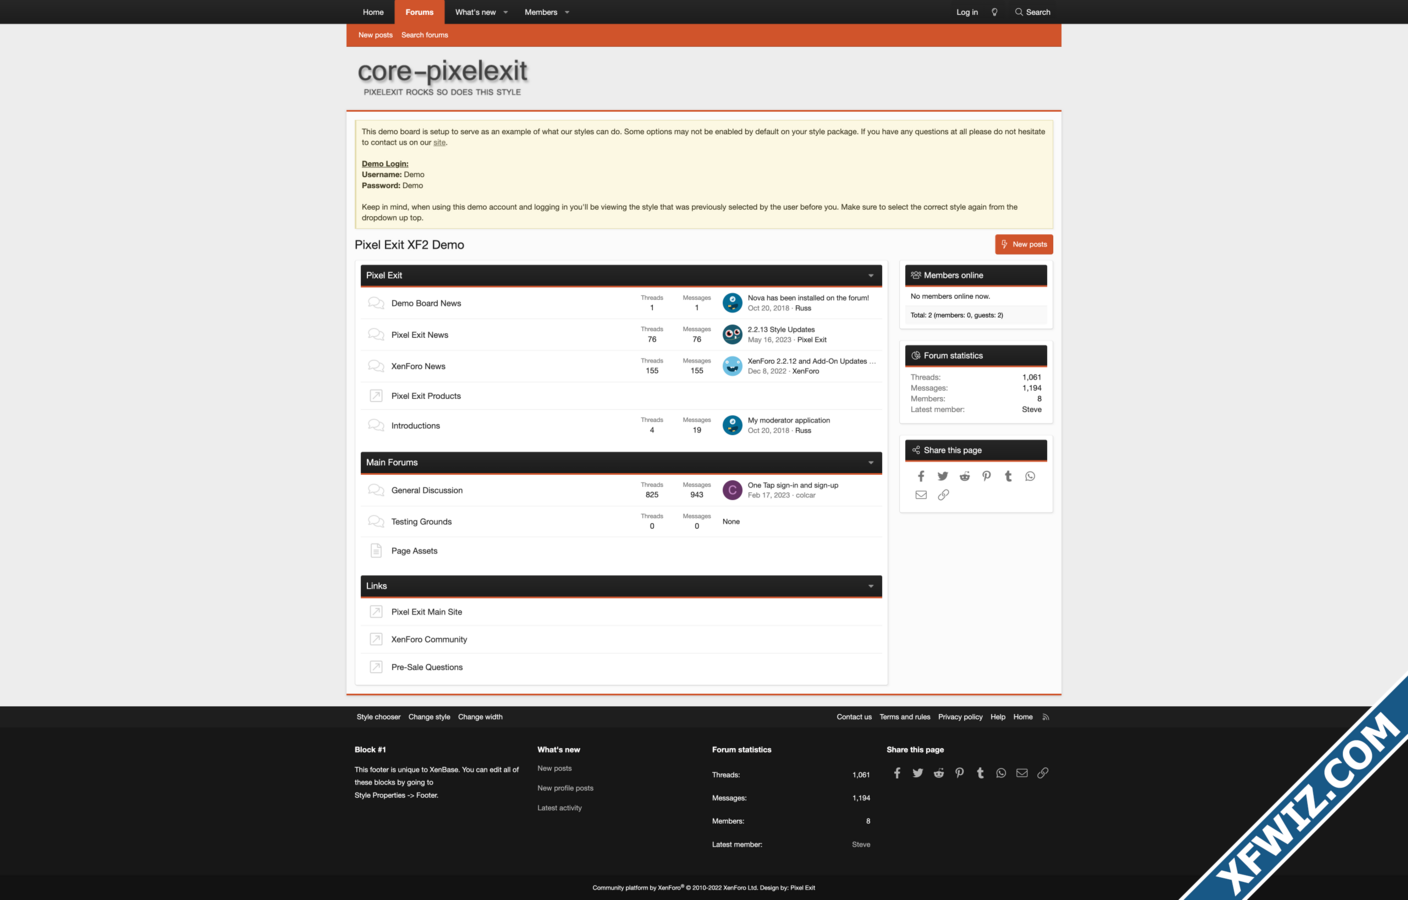This screenshot has width=1408, height=900.
Task: Click Log in
Action: (x=967, y=12)
